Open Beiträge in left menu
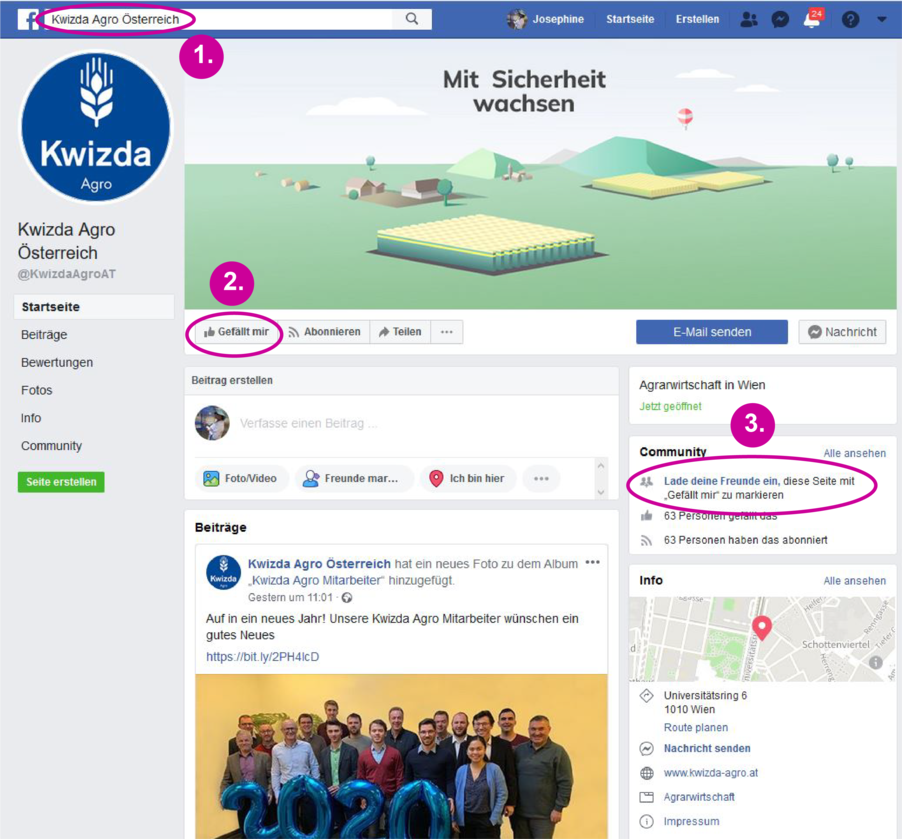The height and width of the screenshot is (839, 902). coord(44,334)
